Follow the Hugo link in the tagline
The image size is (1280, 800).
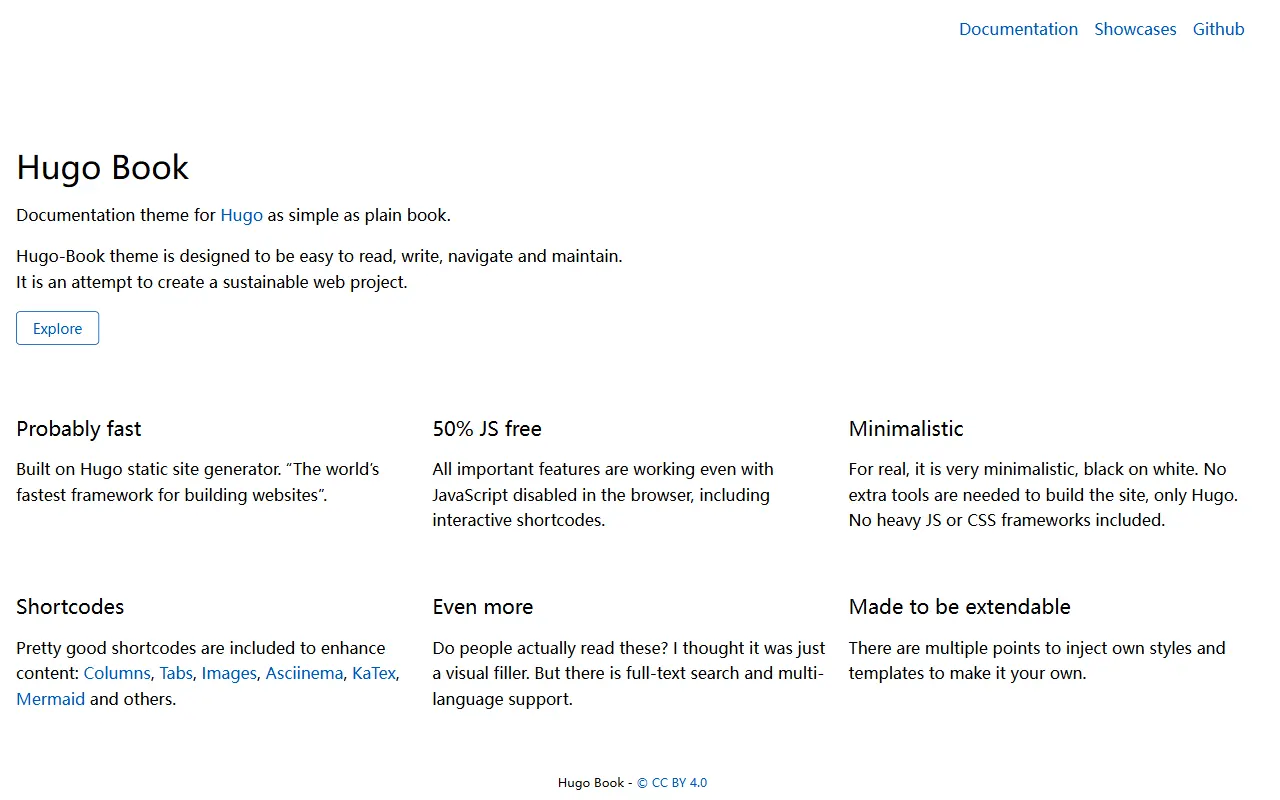[x=242, y=215]
